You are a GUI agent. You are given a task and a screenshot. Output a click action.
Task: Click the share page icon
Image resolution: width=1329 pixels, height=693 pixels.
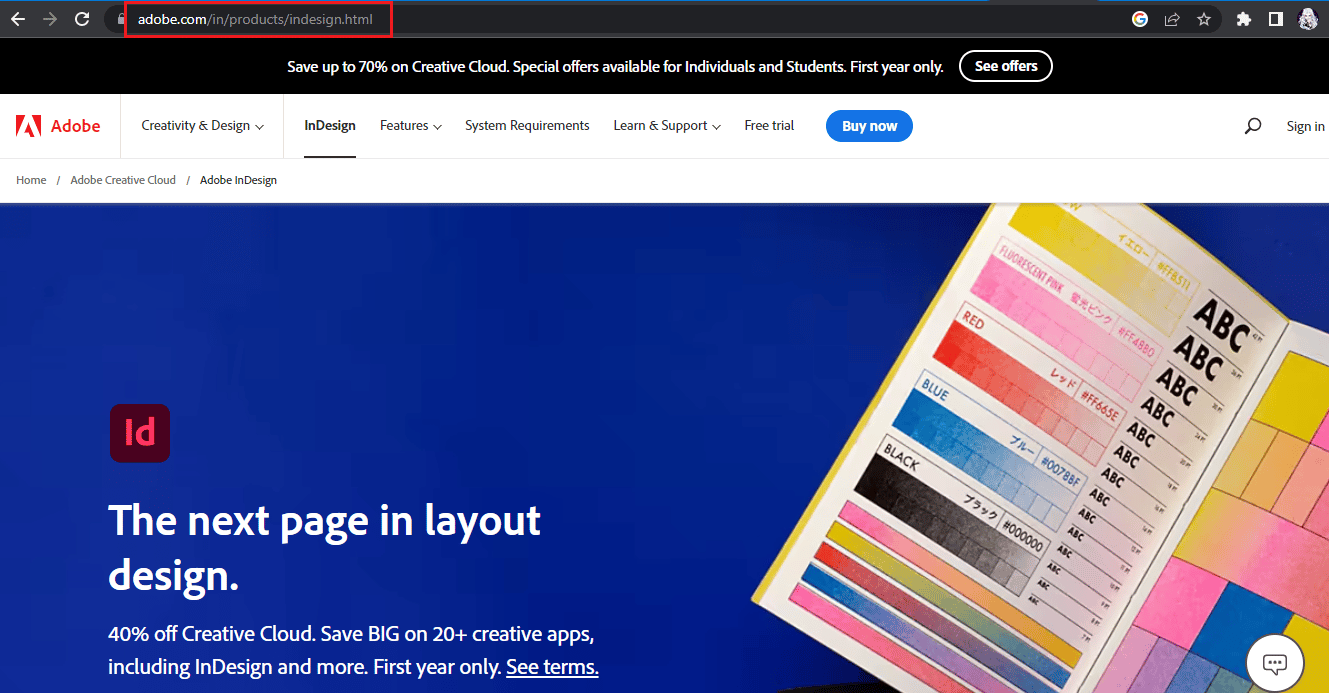pyautogui.click(x=1172, y=19)
